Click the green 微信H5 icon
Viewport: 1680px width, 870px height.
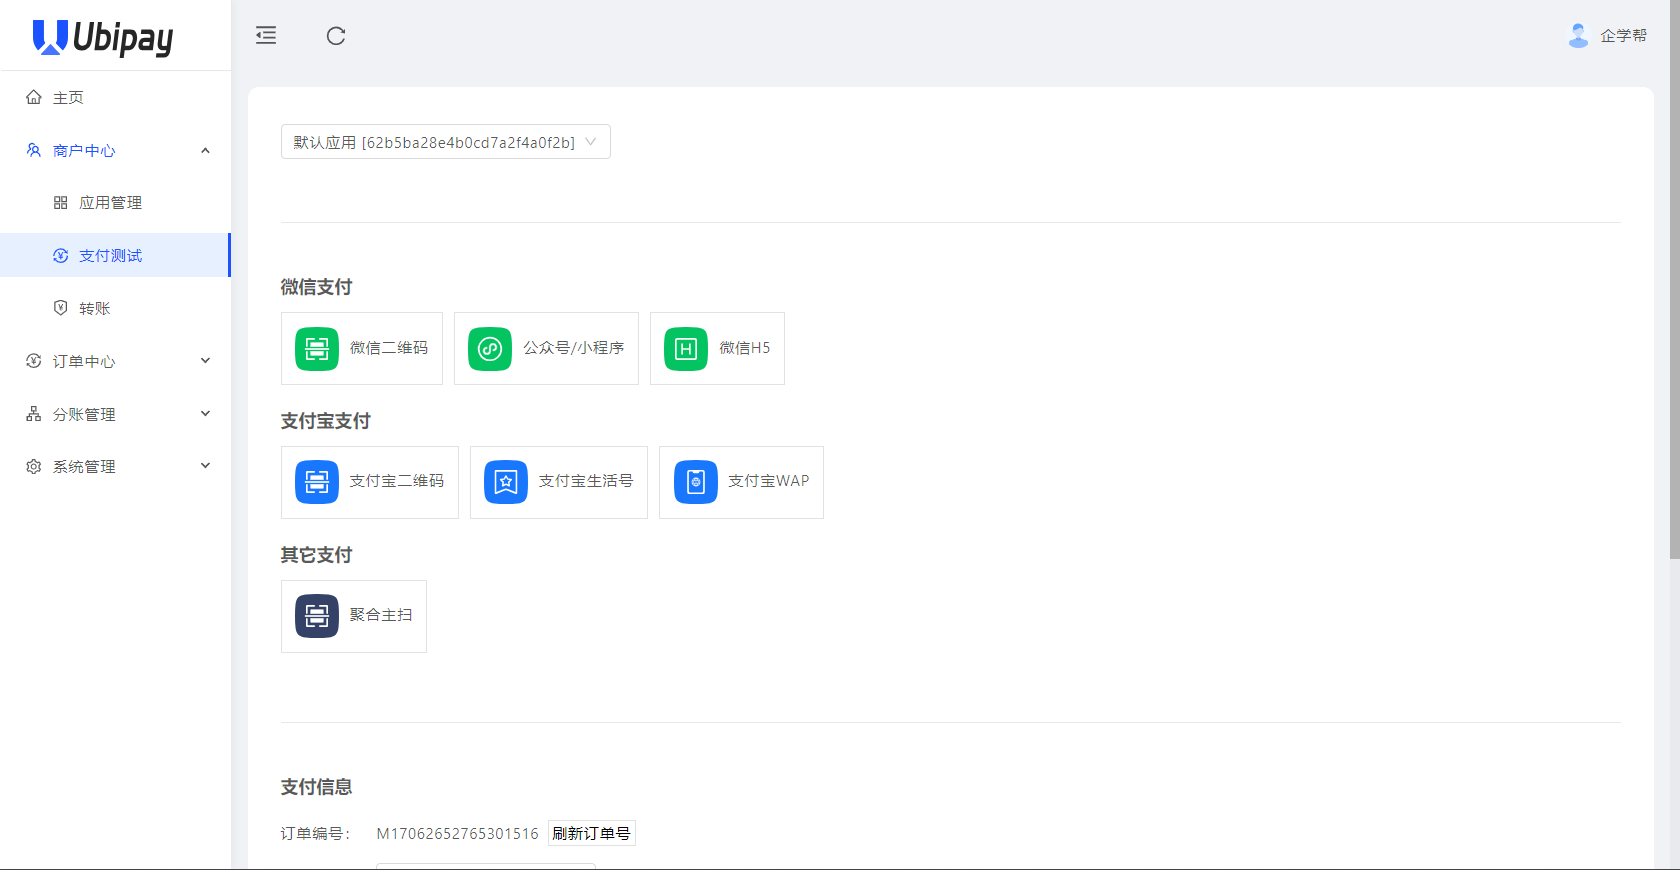point(686,349)
